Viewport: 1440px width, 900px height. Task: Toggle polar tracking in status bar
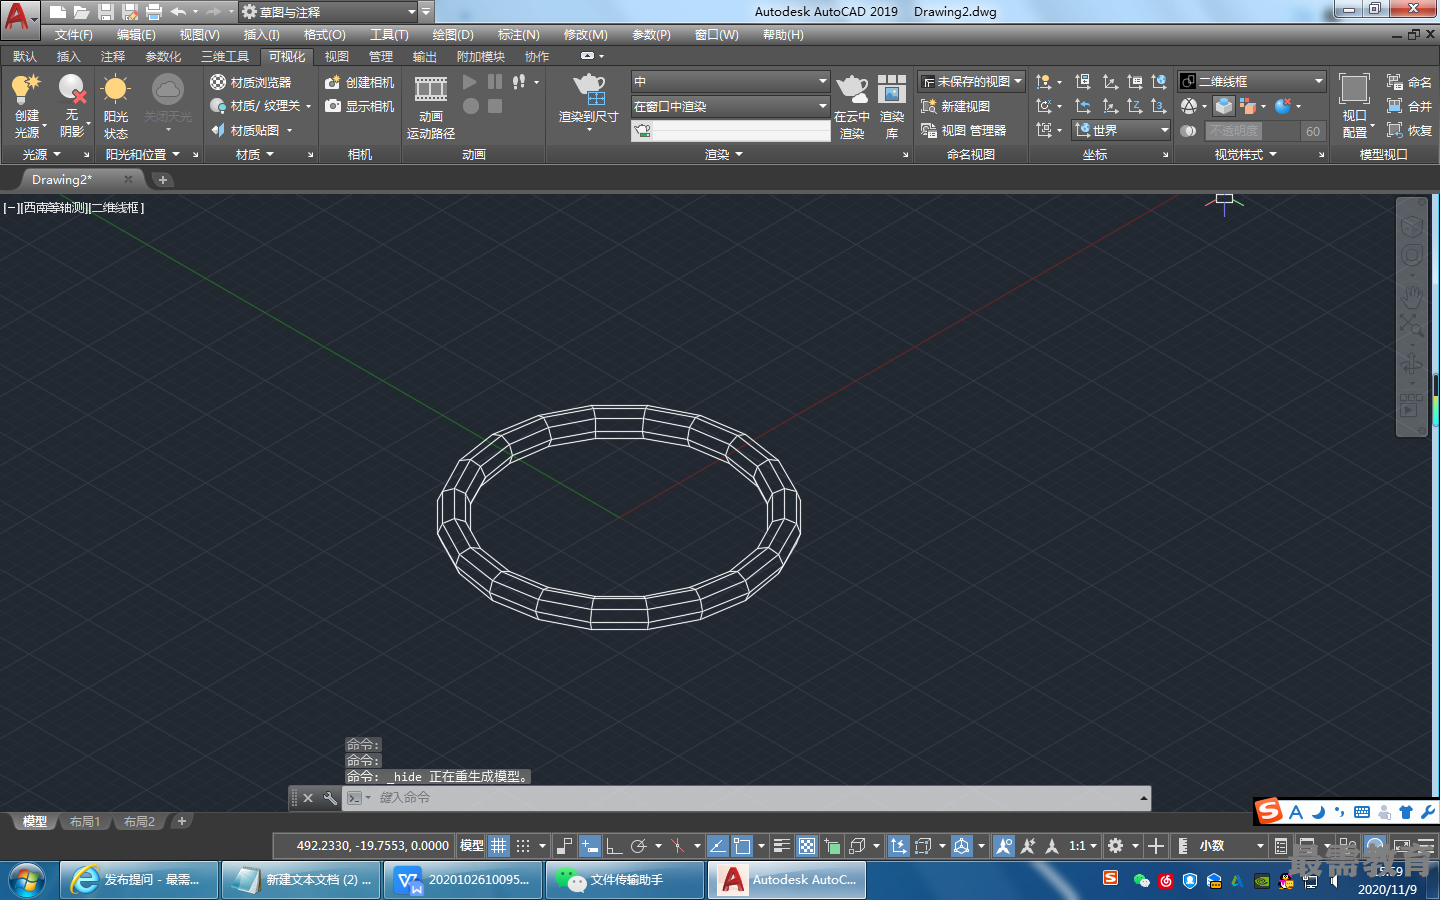(639, 846)
